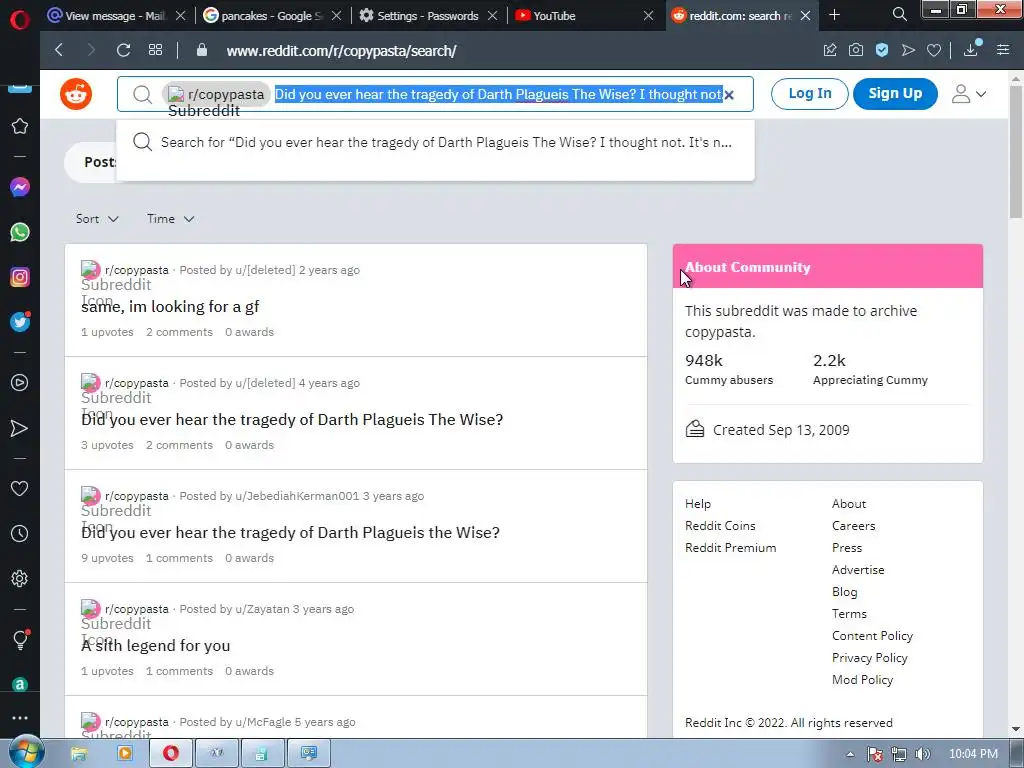Open the Sort dropdown
This screenshot has width=1024, height=768.
(97, 219)
